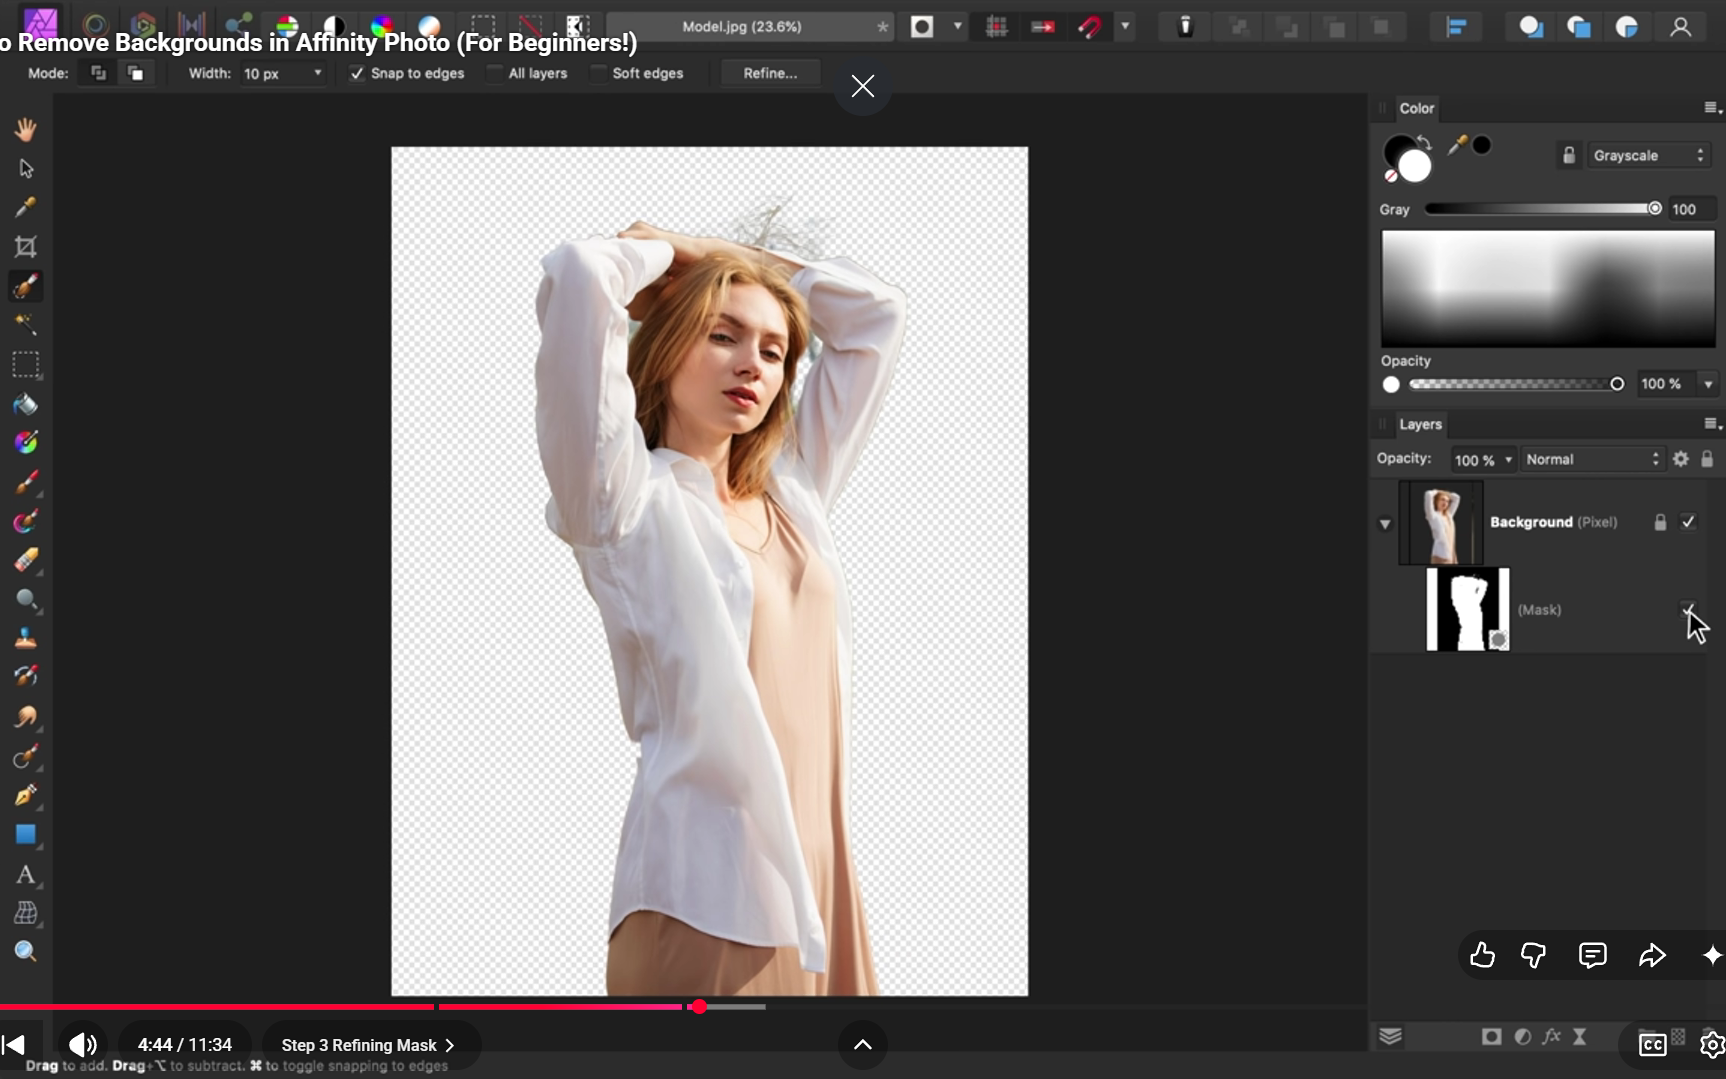Open the Snapping options dropdown arrow
The width and height of the screenshot is (1726, 1079).
click(1126, 27)
